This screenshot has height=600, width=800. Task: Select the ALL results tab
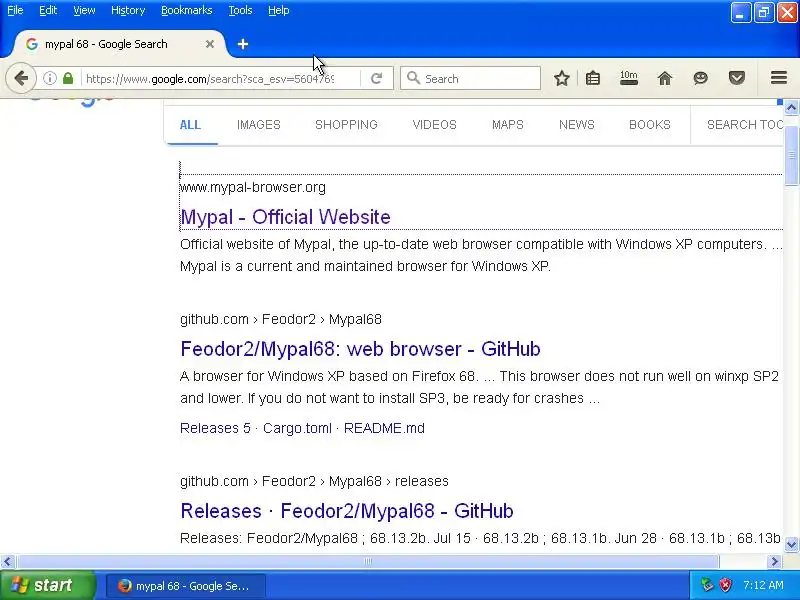(x=190, y=125)
